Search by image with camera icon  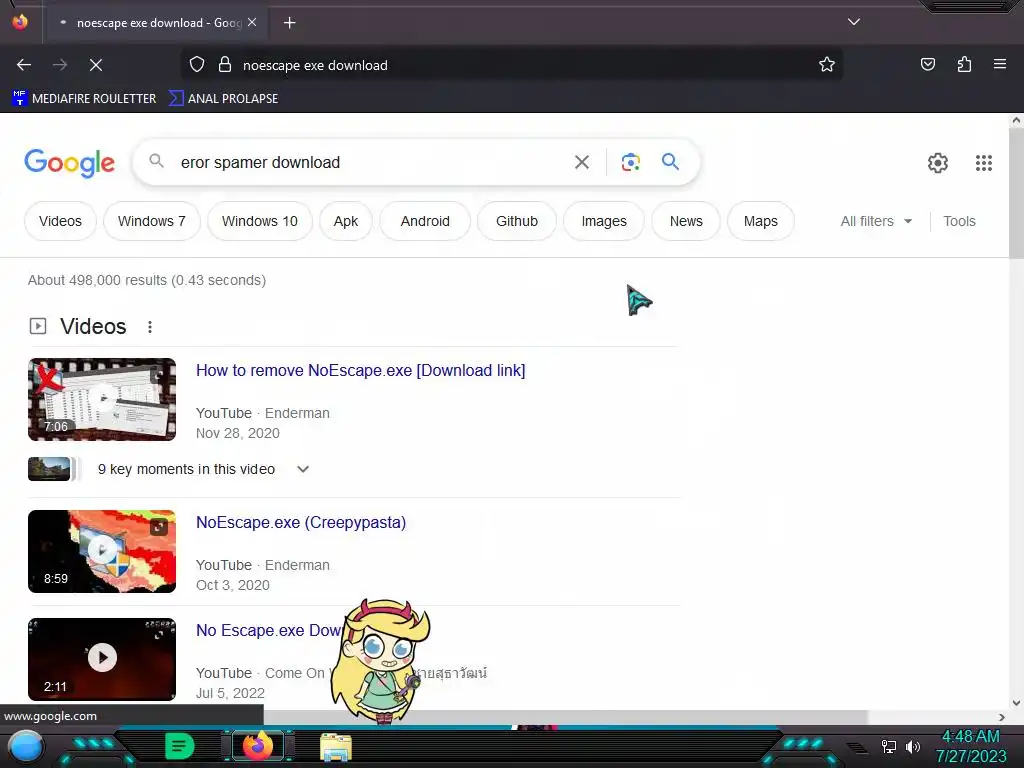click(630, 162)
